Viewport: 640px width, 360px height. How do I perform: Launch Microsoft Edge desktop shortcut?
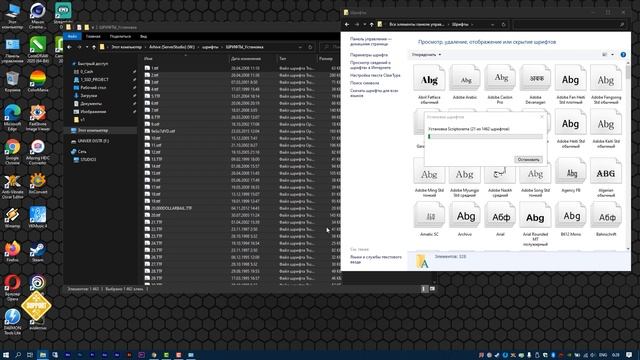click(x=12, y=118)
